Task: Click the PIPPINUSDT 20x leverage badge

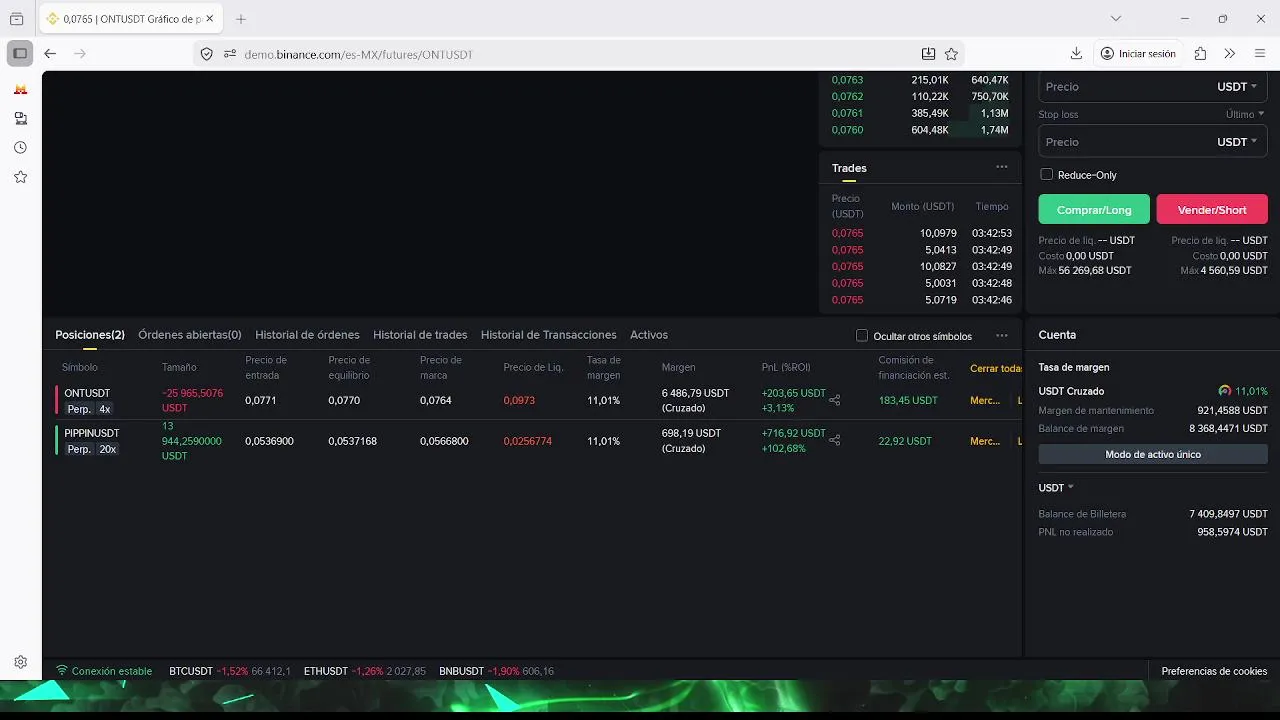Action: click(107, 449)
